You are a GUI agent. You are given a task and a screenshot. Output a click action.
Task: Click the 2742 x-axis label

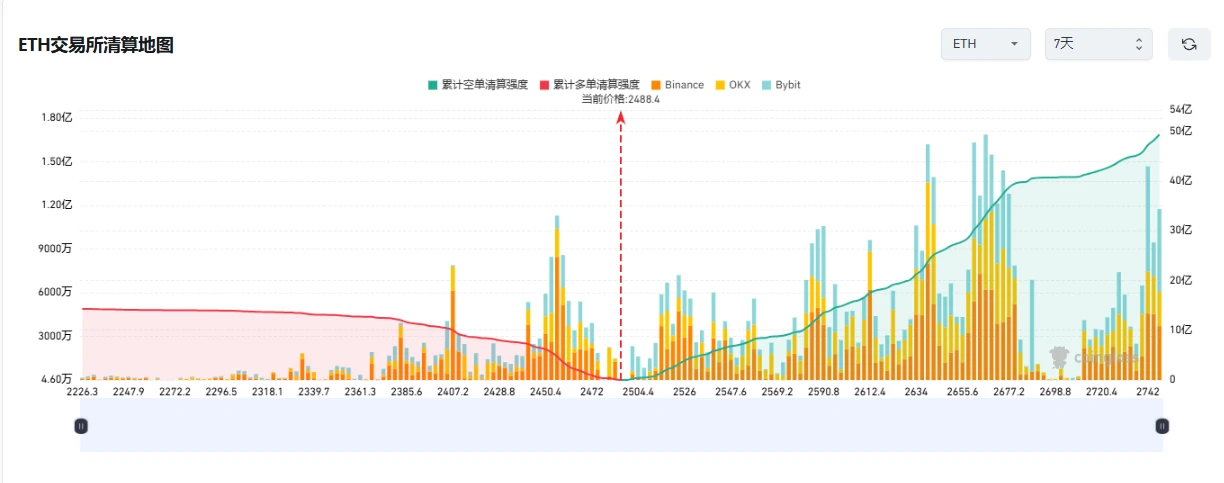coord(1147,392)
